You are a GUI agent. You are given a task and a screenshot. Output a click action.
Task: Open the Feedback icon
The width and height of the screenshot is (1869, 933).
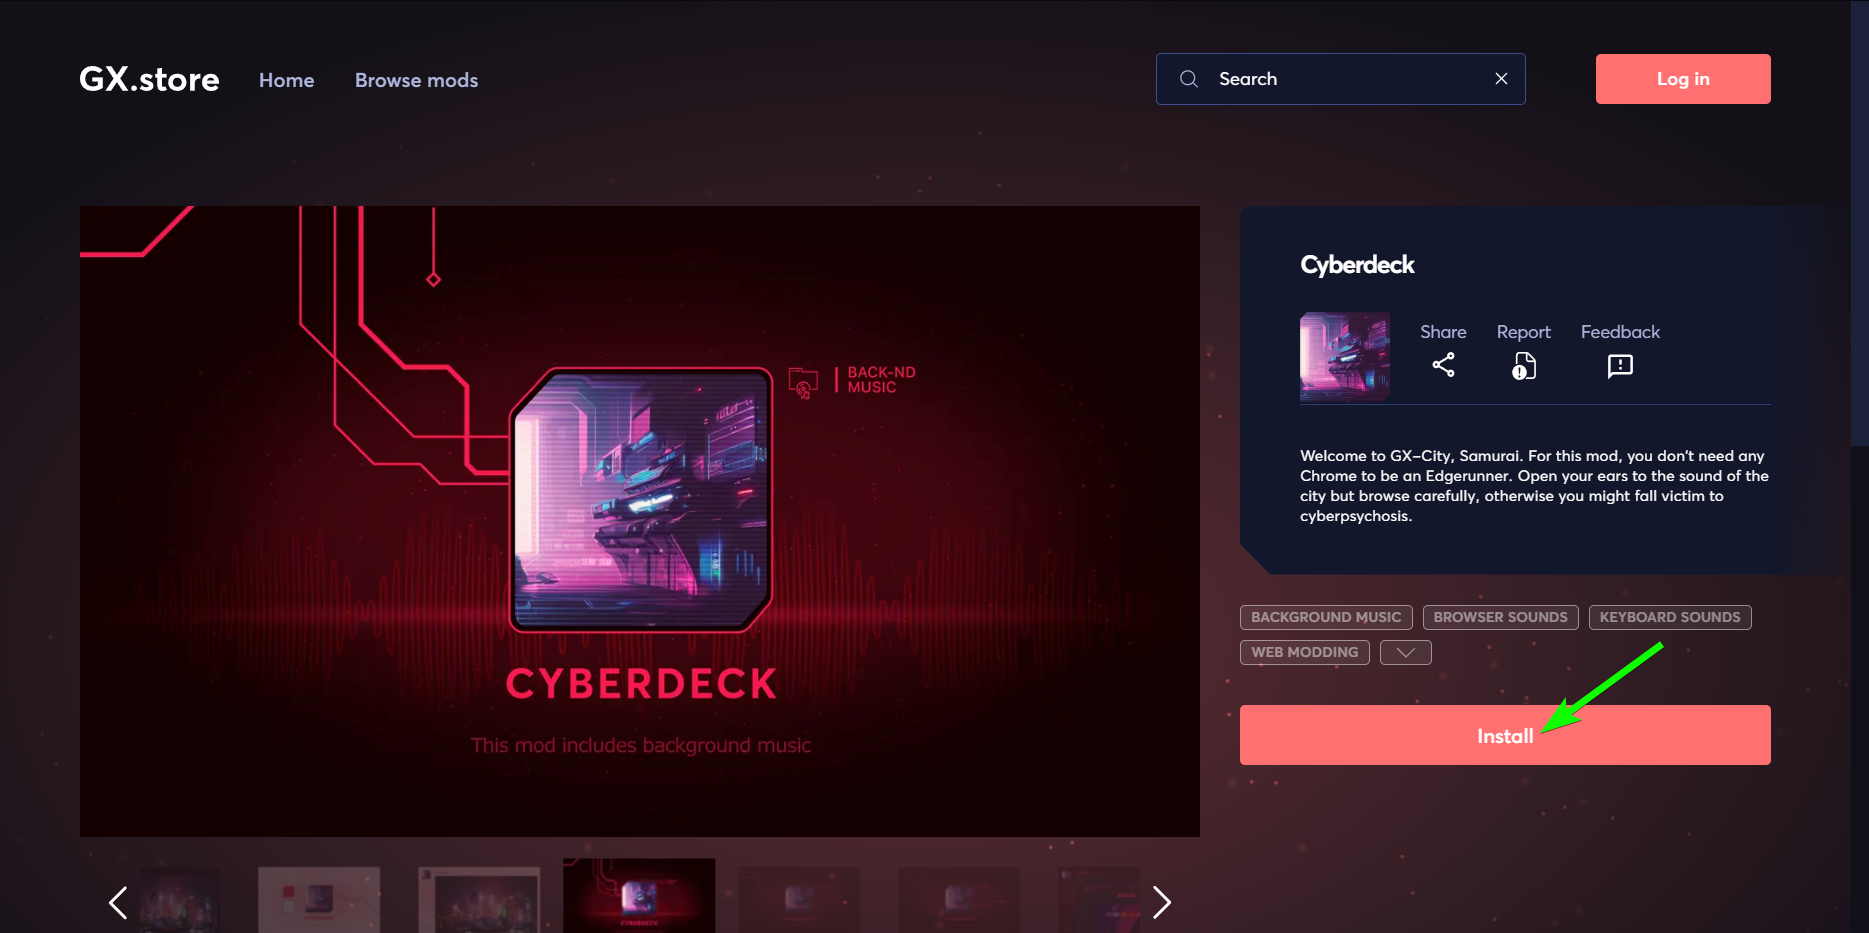[1620, 366]
